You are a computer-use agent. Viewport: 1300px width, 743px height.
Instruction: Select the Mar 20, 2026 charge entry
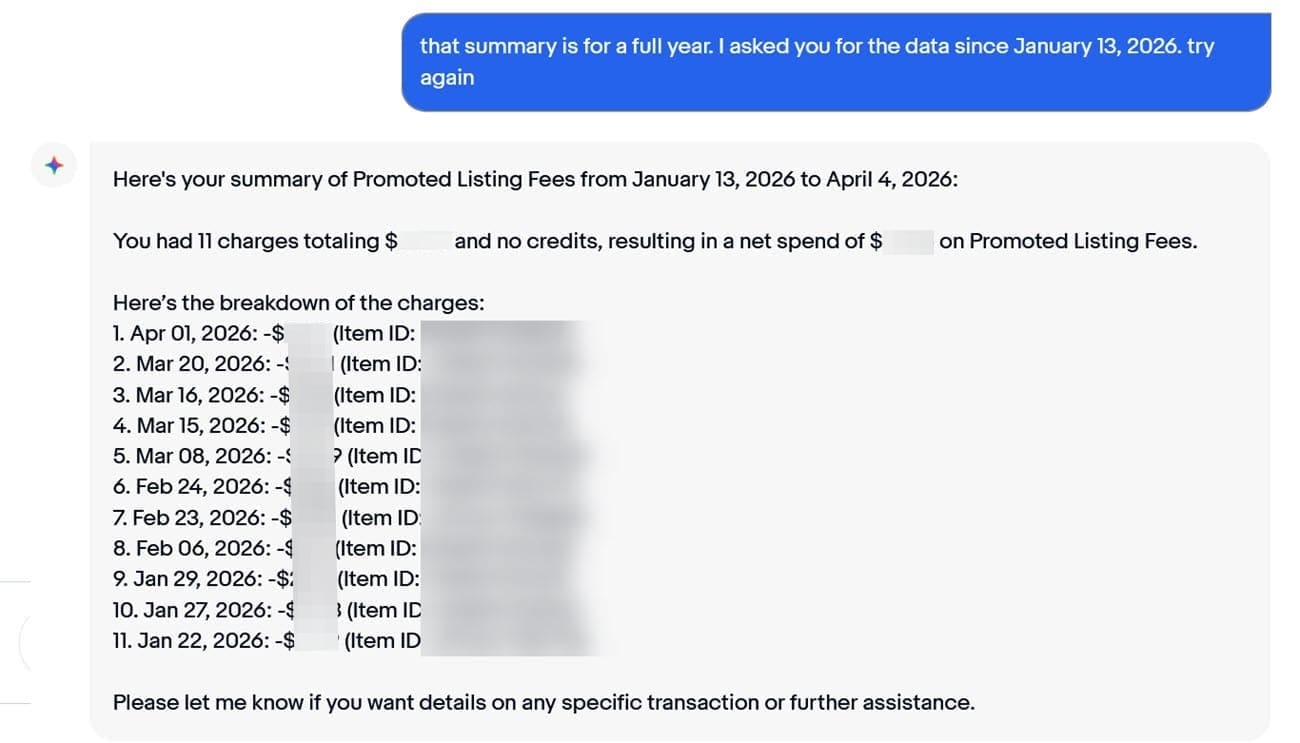(x=201, y=364)
